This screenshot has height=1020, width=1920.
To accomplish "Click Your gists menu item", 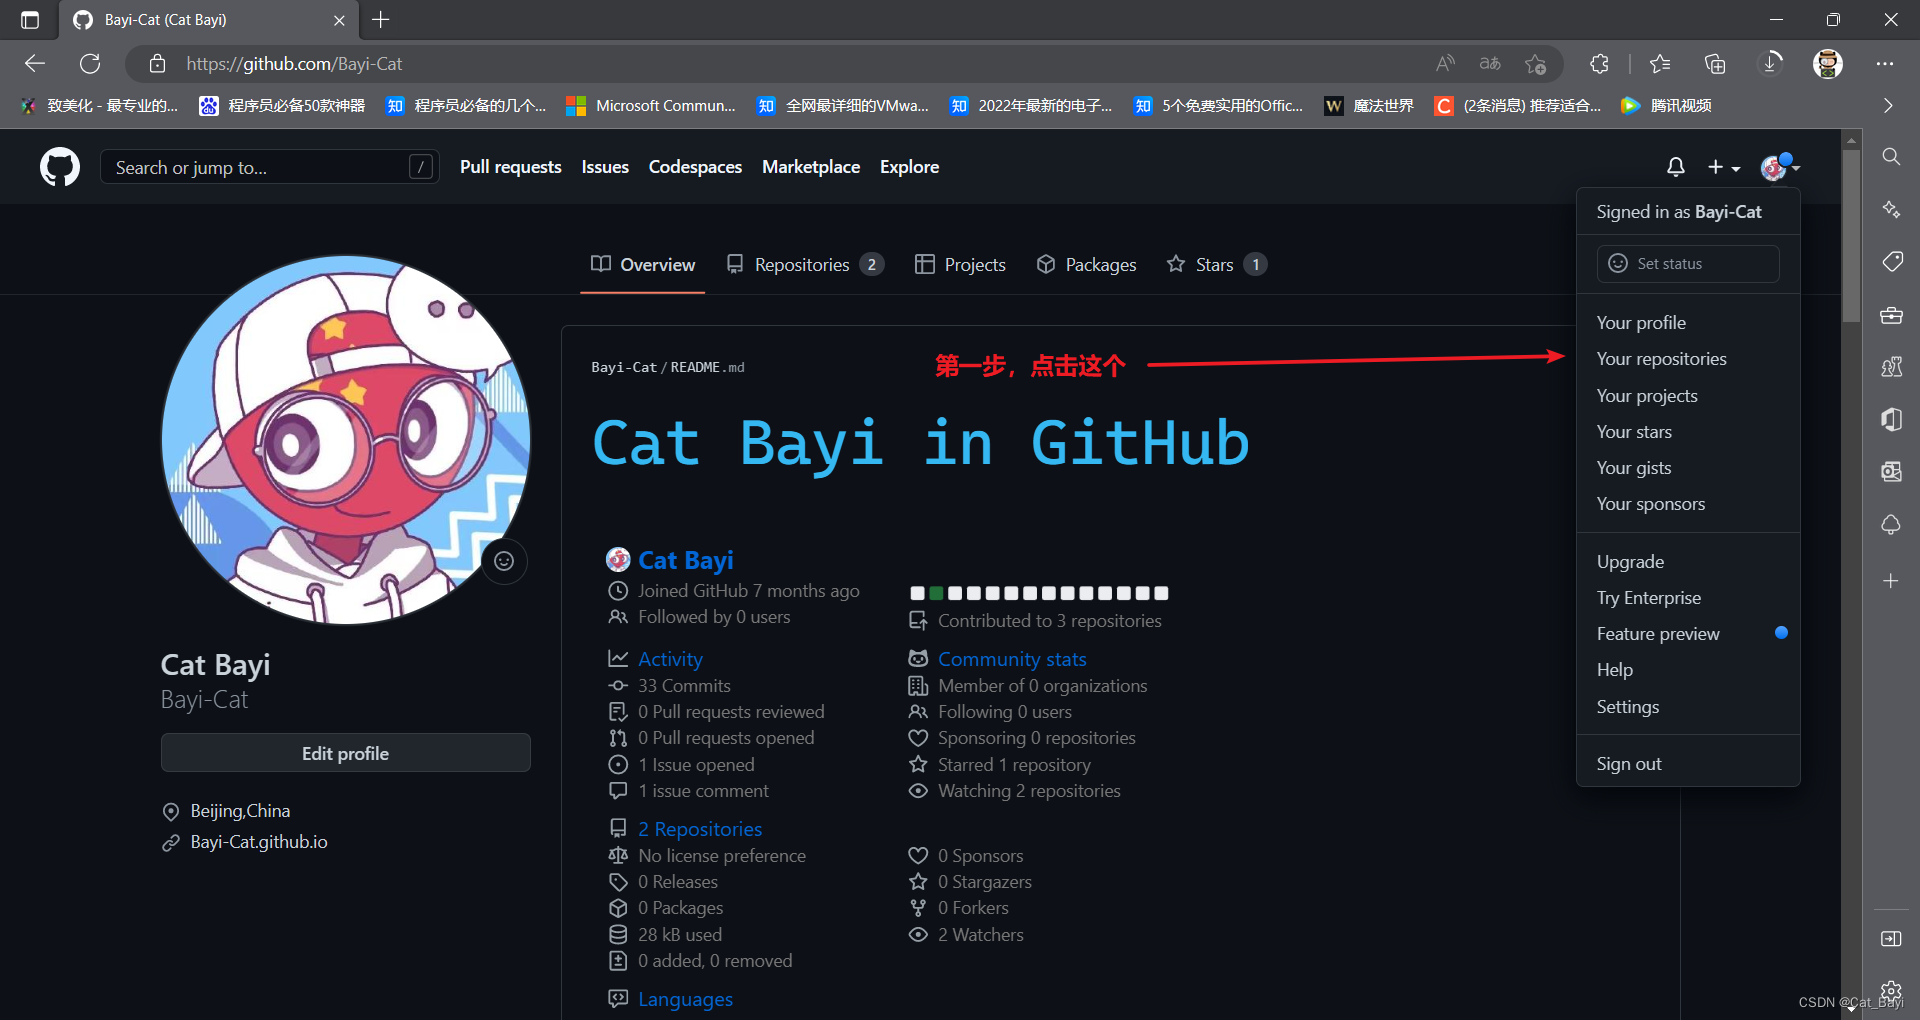I will (1688, 468).
